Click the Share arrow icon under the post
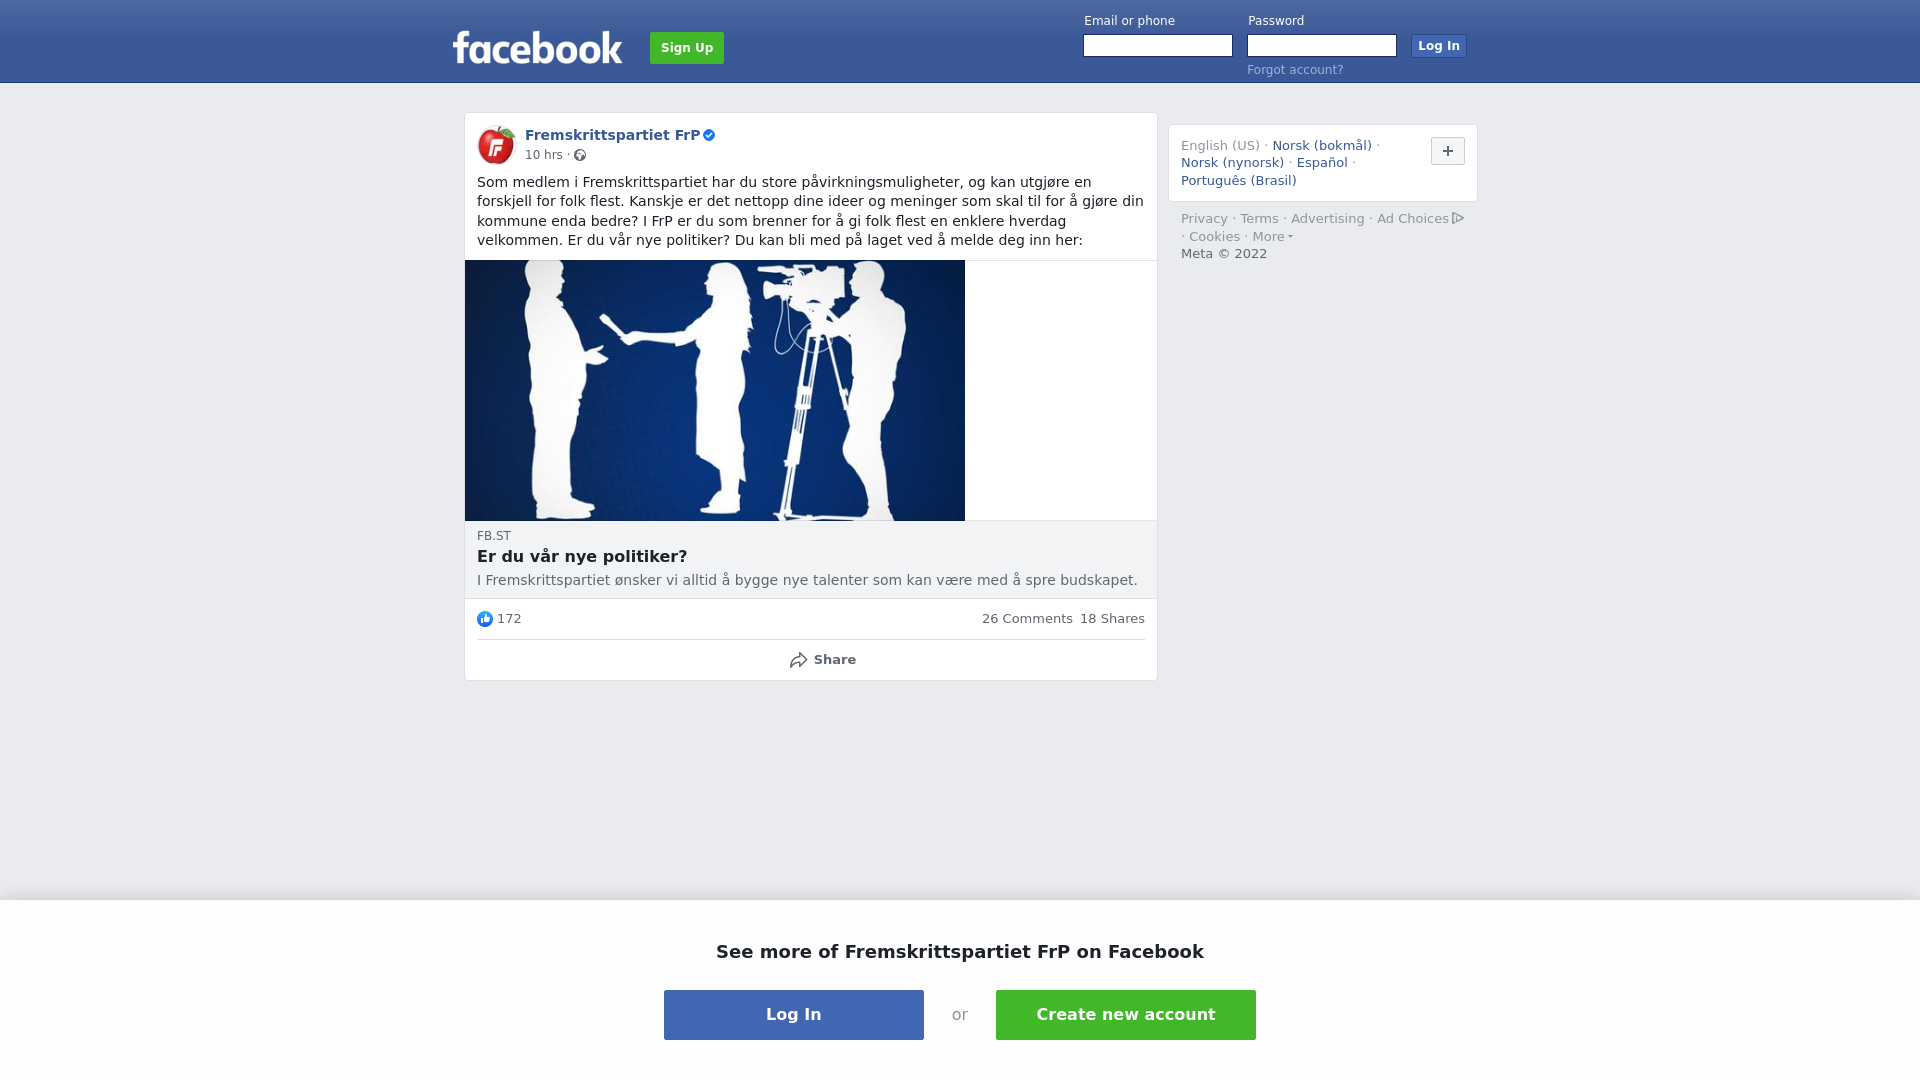This screenshot has height=1080, width=1920. [798, 660]
